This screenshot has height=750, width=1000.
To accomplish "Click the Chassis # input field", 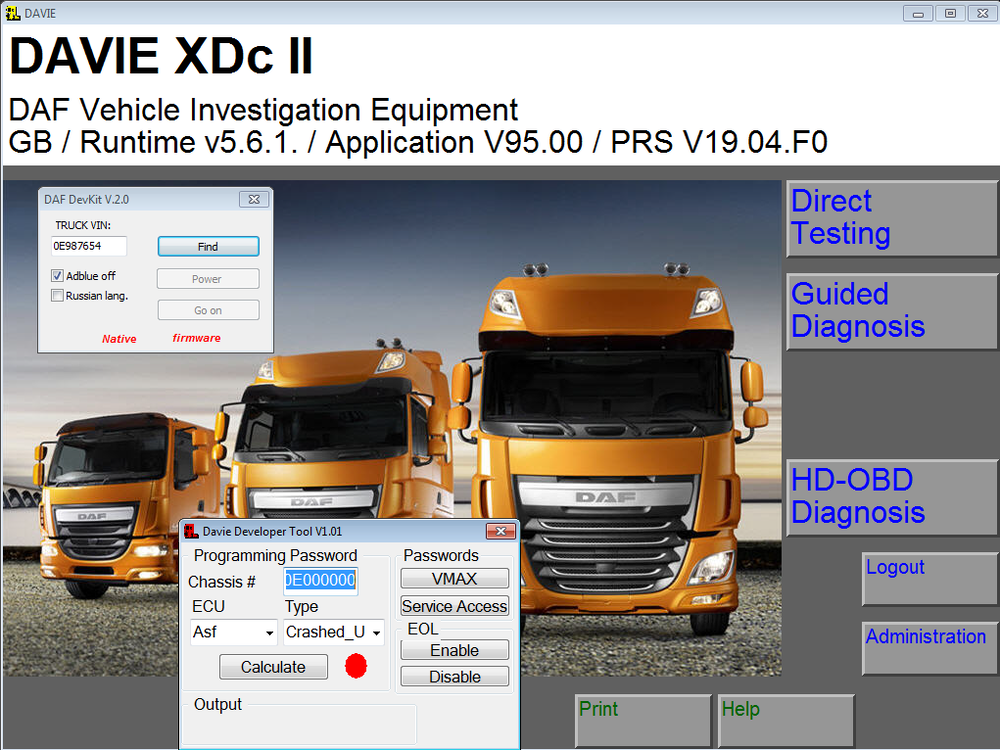I will [x=320, y=580].
